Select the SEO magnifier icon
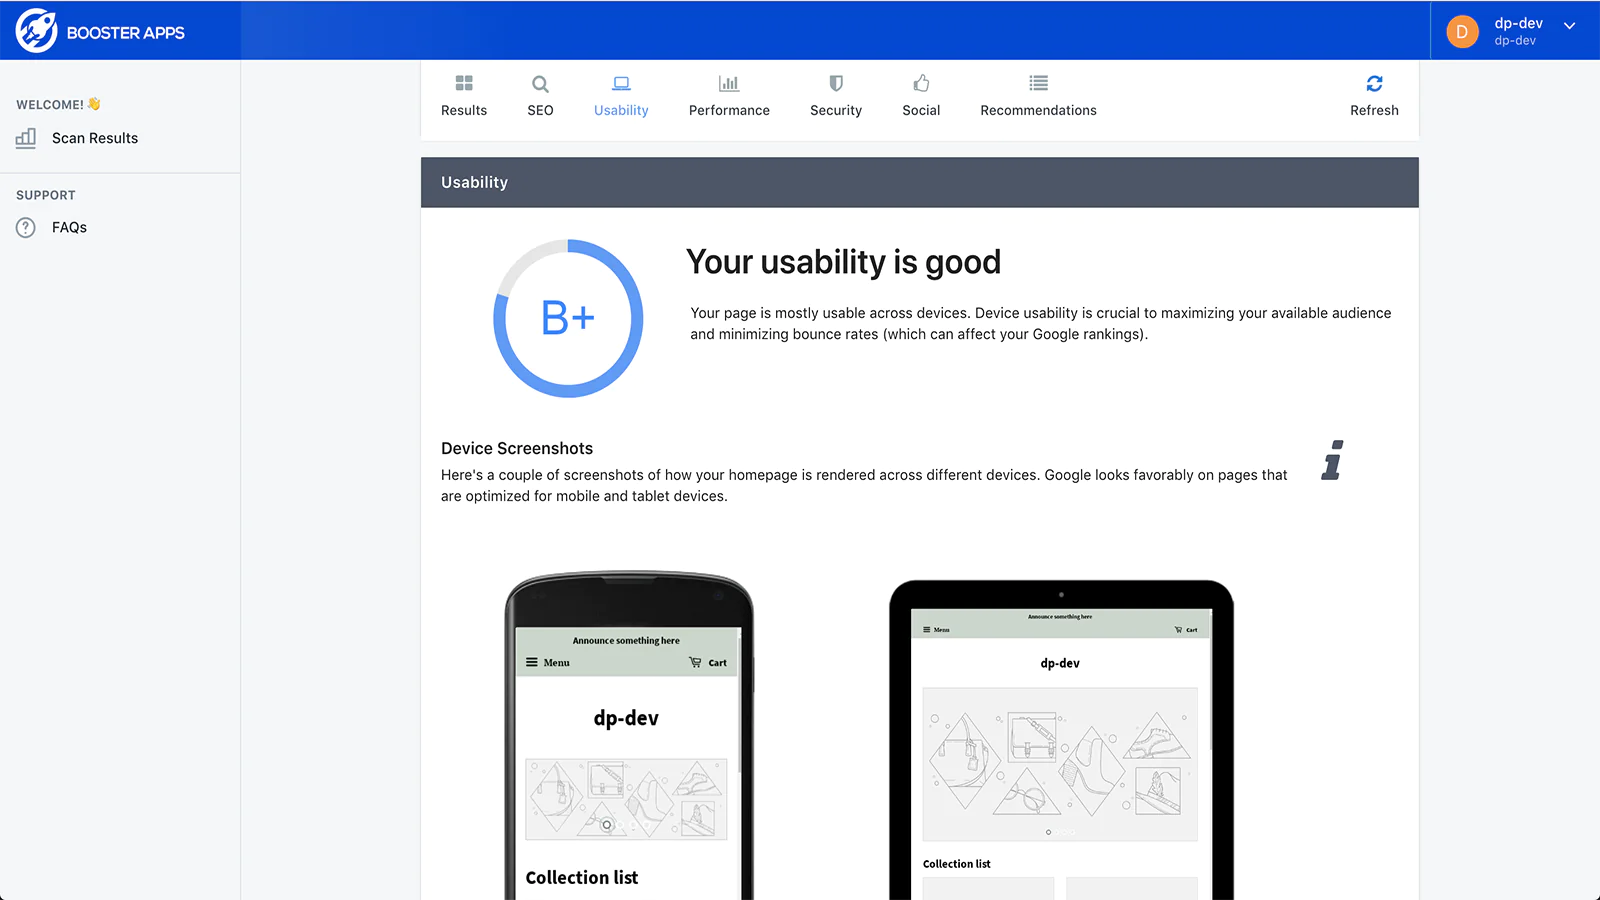Image resolution: width=1600 pixels, height=900 pixels. pyautogui.click(x=540, y=84)
